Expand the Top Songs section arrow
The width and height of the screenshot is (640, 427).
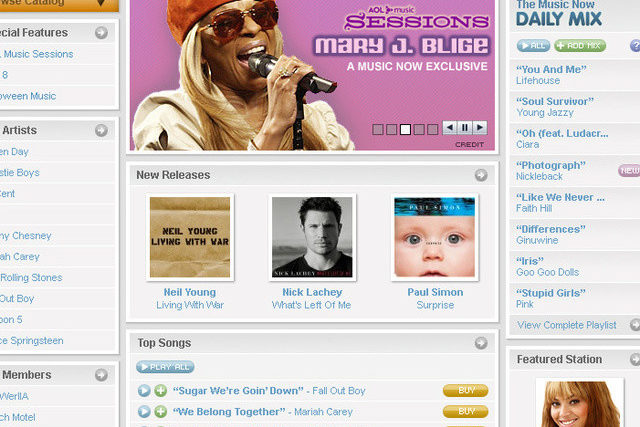(x=481, y=343)
